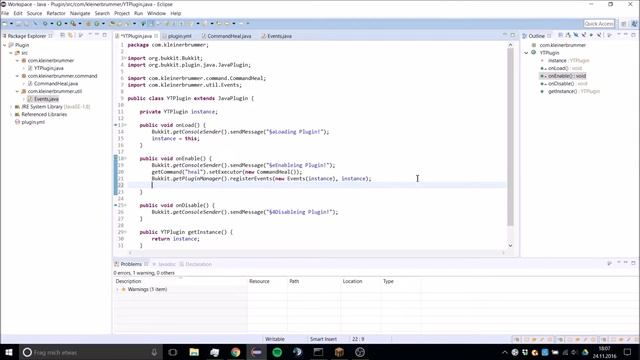Open the Source menu
The image size is (640, 360).
pos(34,13)
